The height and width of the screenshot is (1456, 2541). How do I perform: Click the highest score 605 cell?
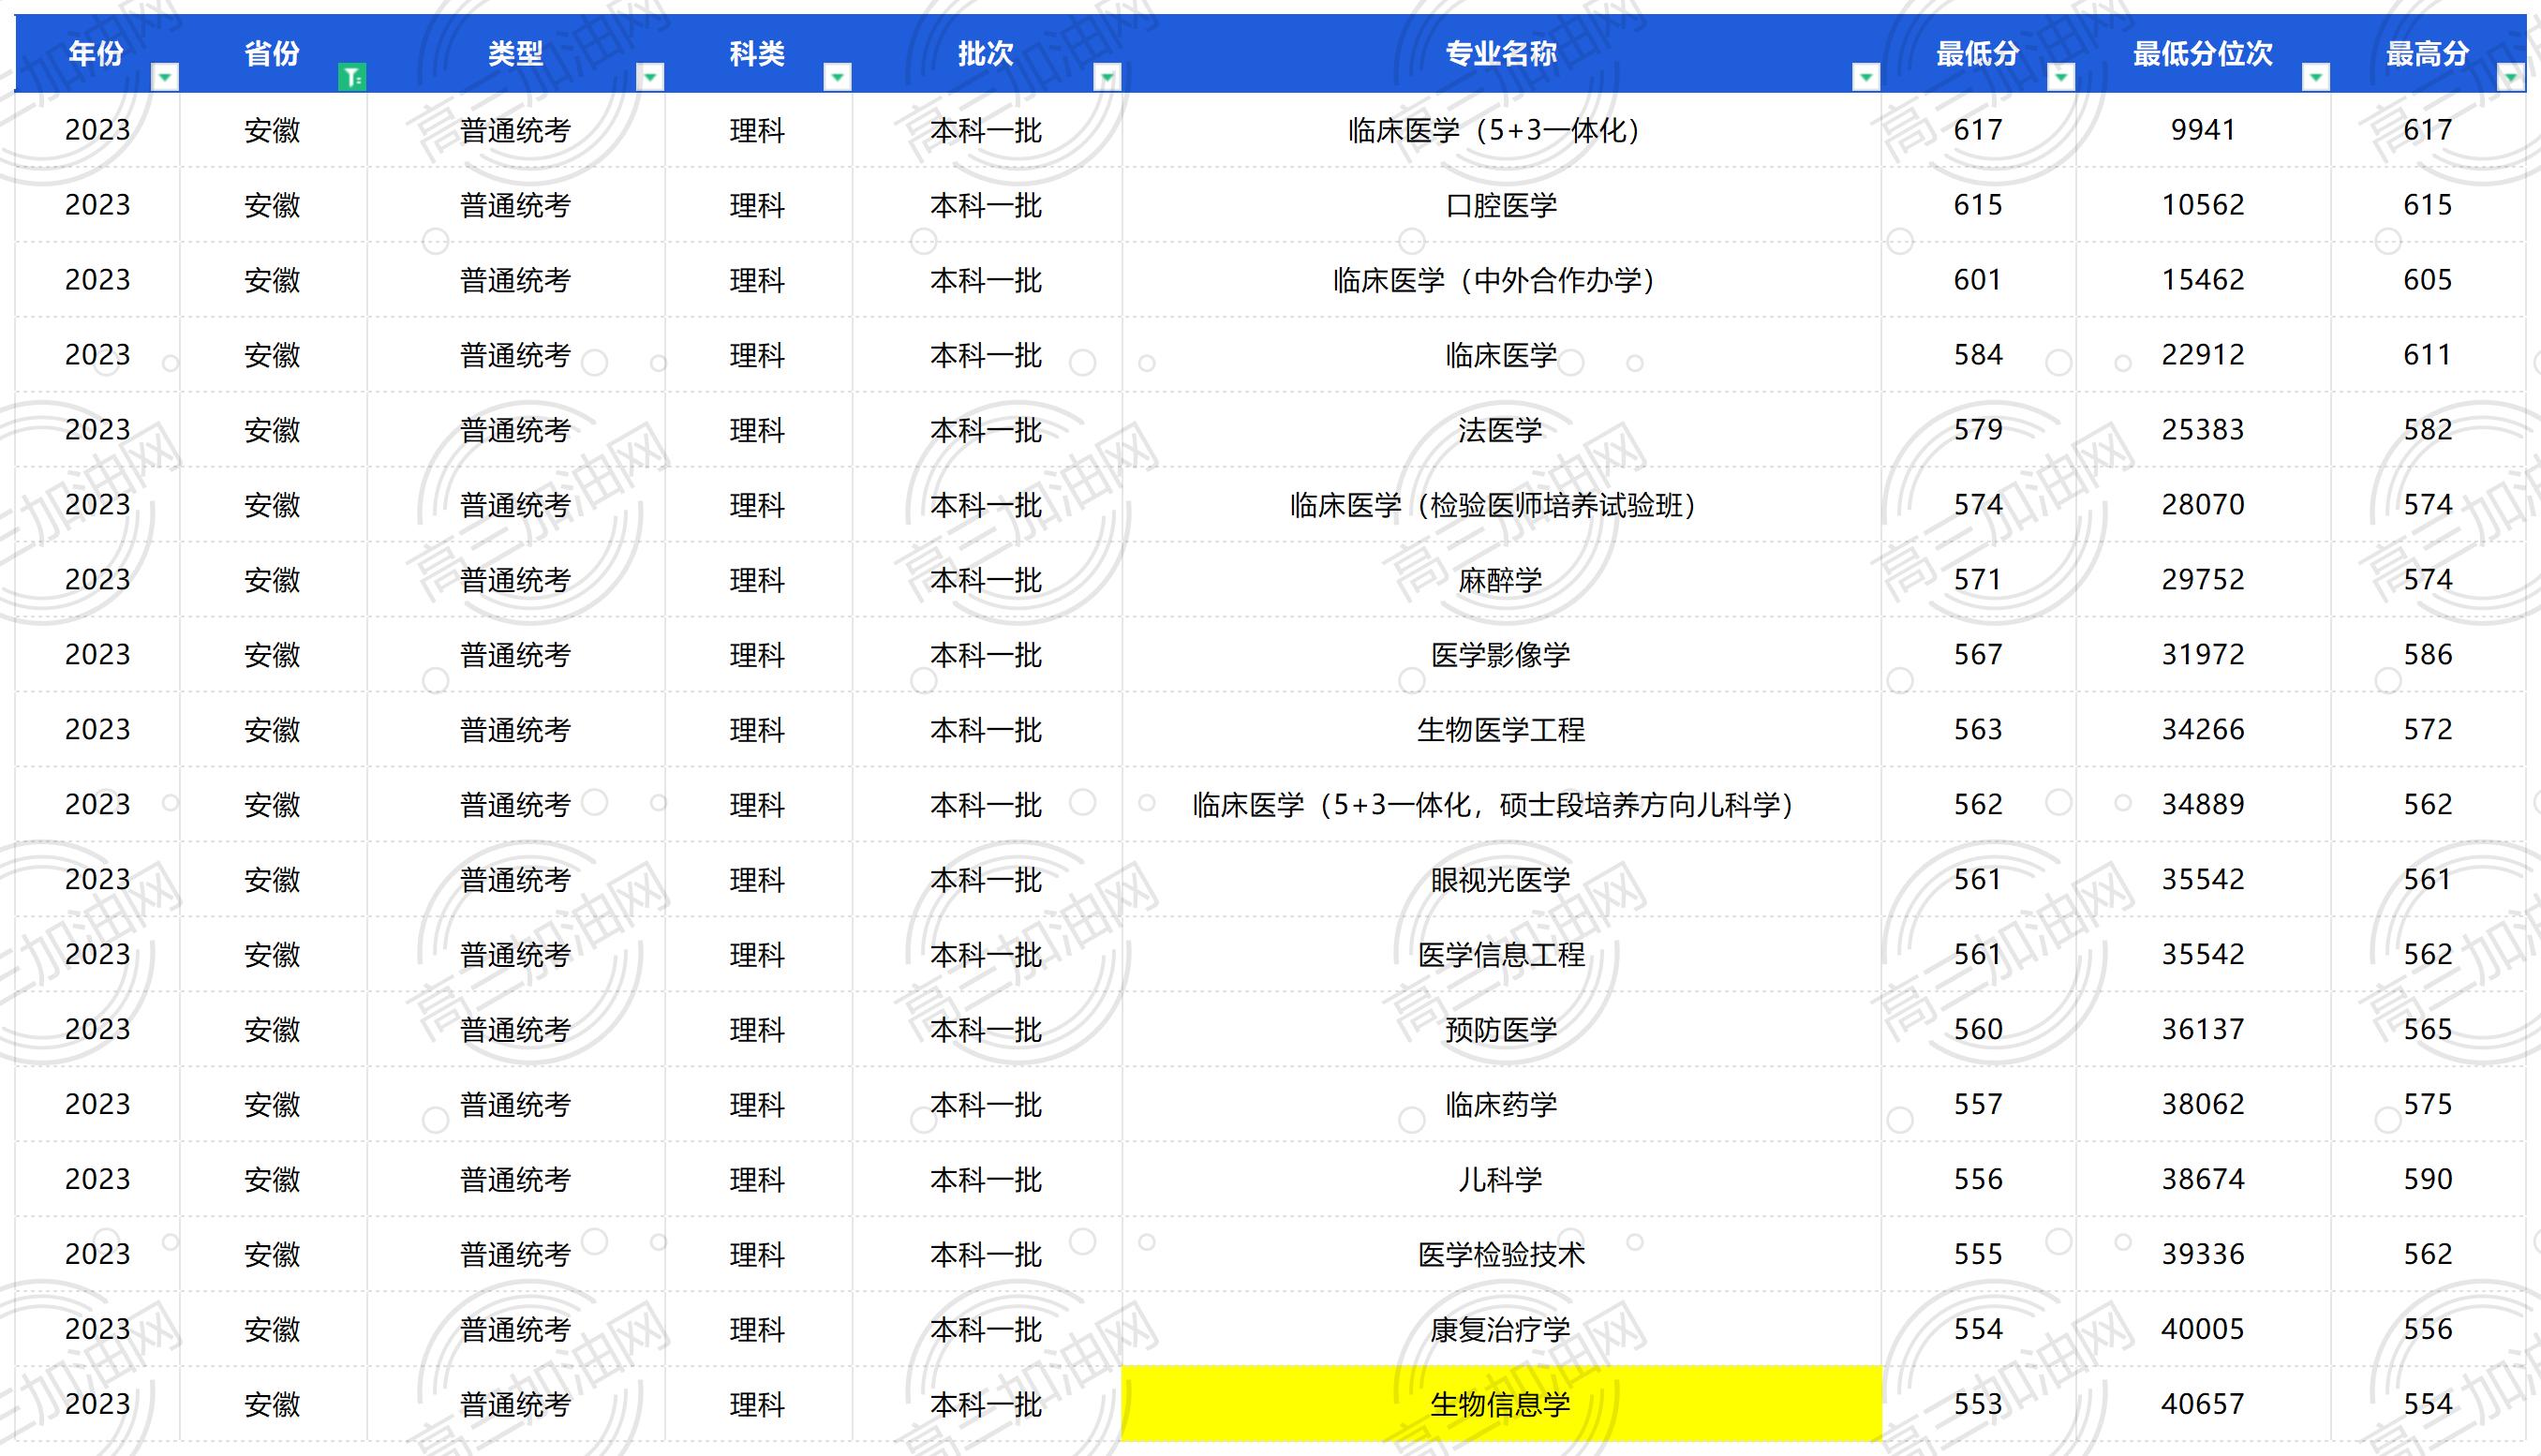click(2428, 280)
